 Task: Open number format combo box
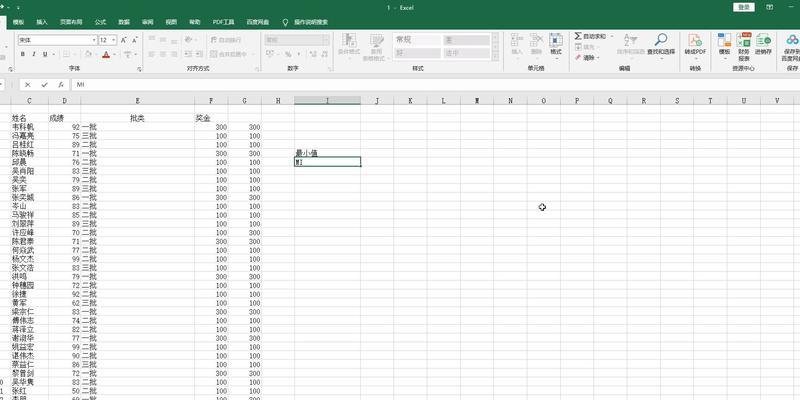point(297,40)
